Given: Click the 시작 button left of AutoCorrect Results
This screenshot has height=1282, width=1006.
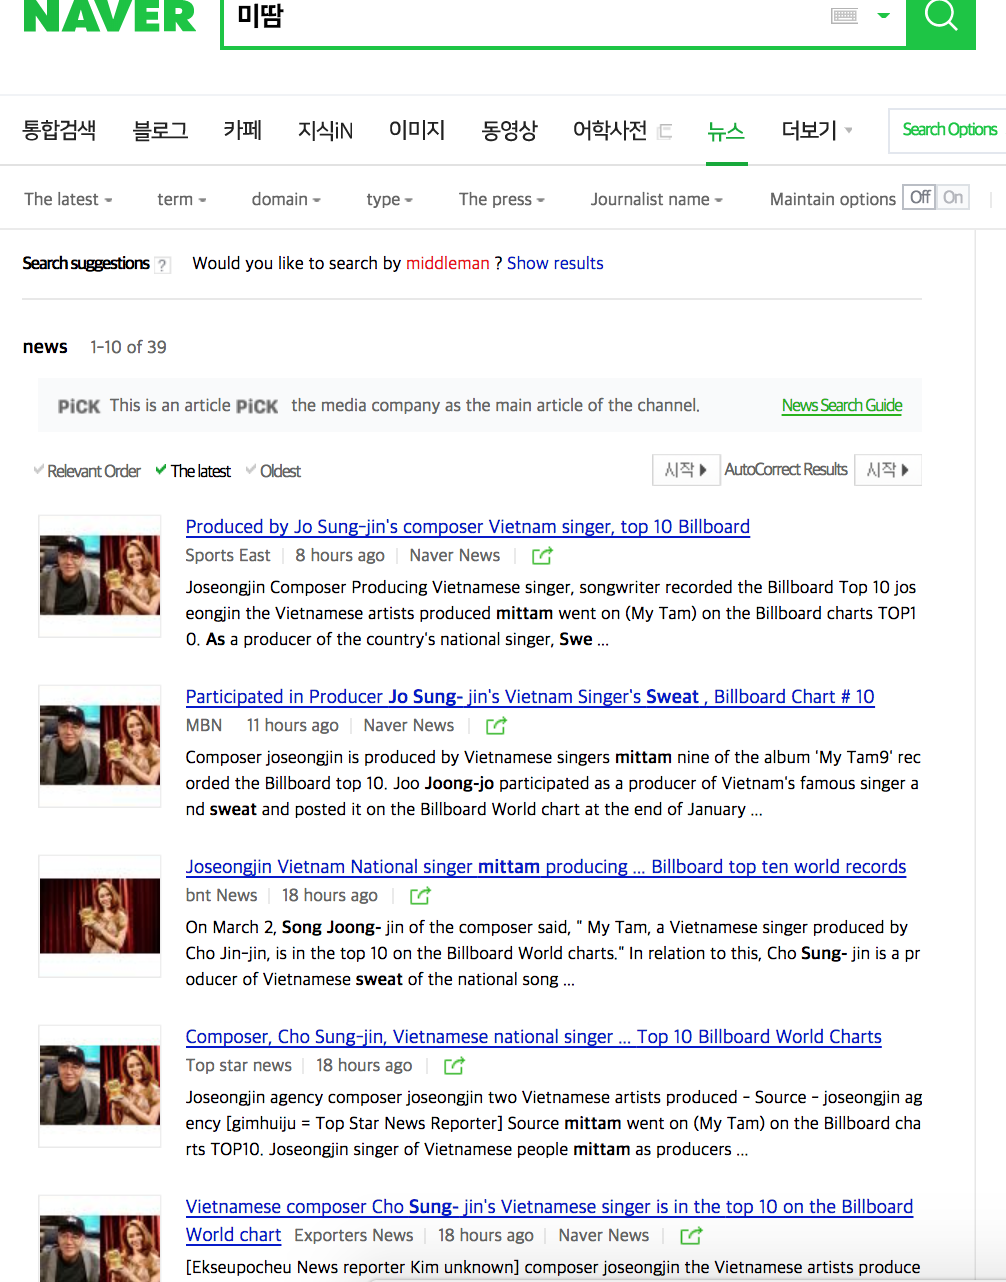Looking at the screenshot, I should pyautogui.click(x=685, y=470).
